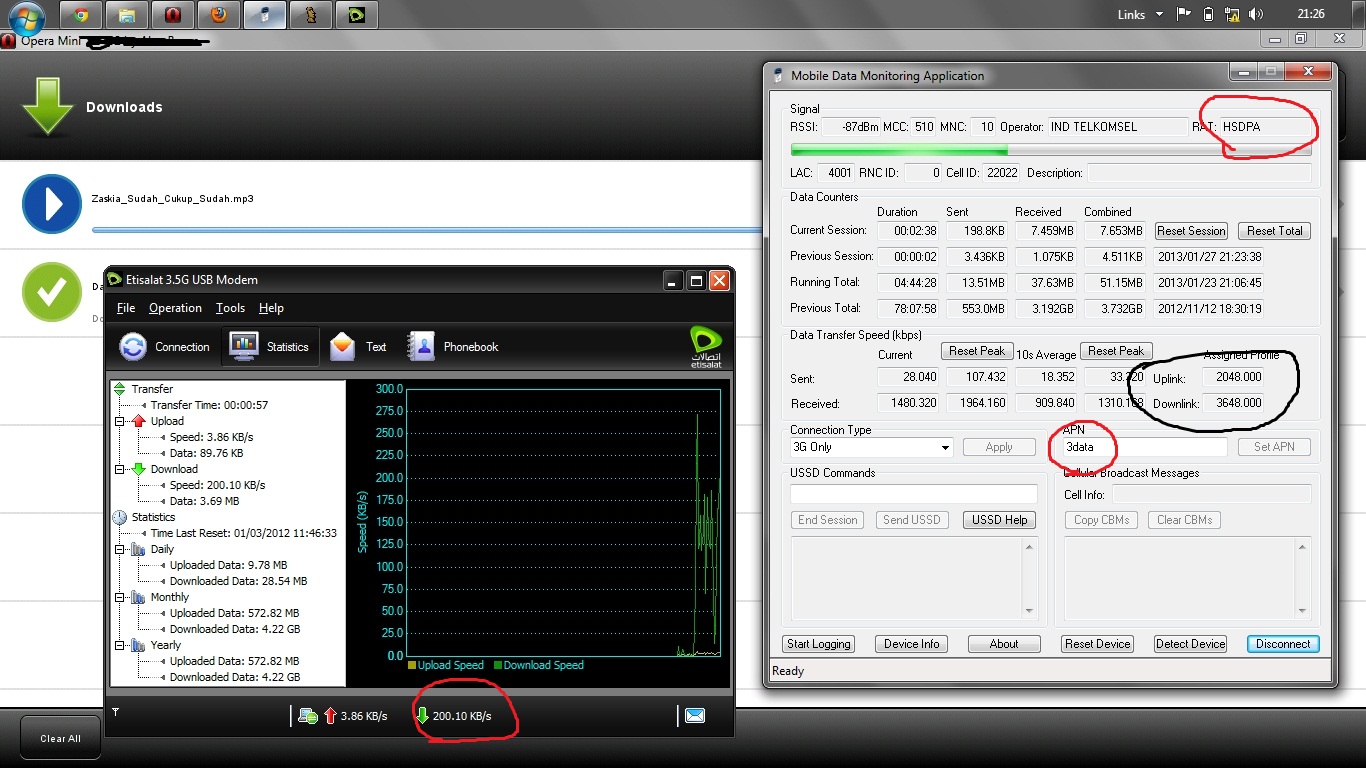Image resolution: width=1366 pixels, height=768 pixels.
Task: Click the Zaskia_Sudah_Cukup_Sudah.mp3 download progress bar
Action: 427,229
